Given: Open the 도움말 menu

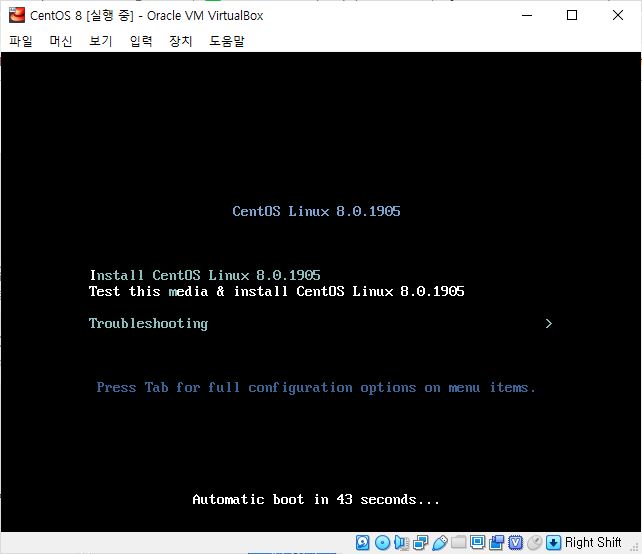Looking at the screenshot, I should click(x=227, y=41).
